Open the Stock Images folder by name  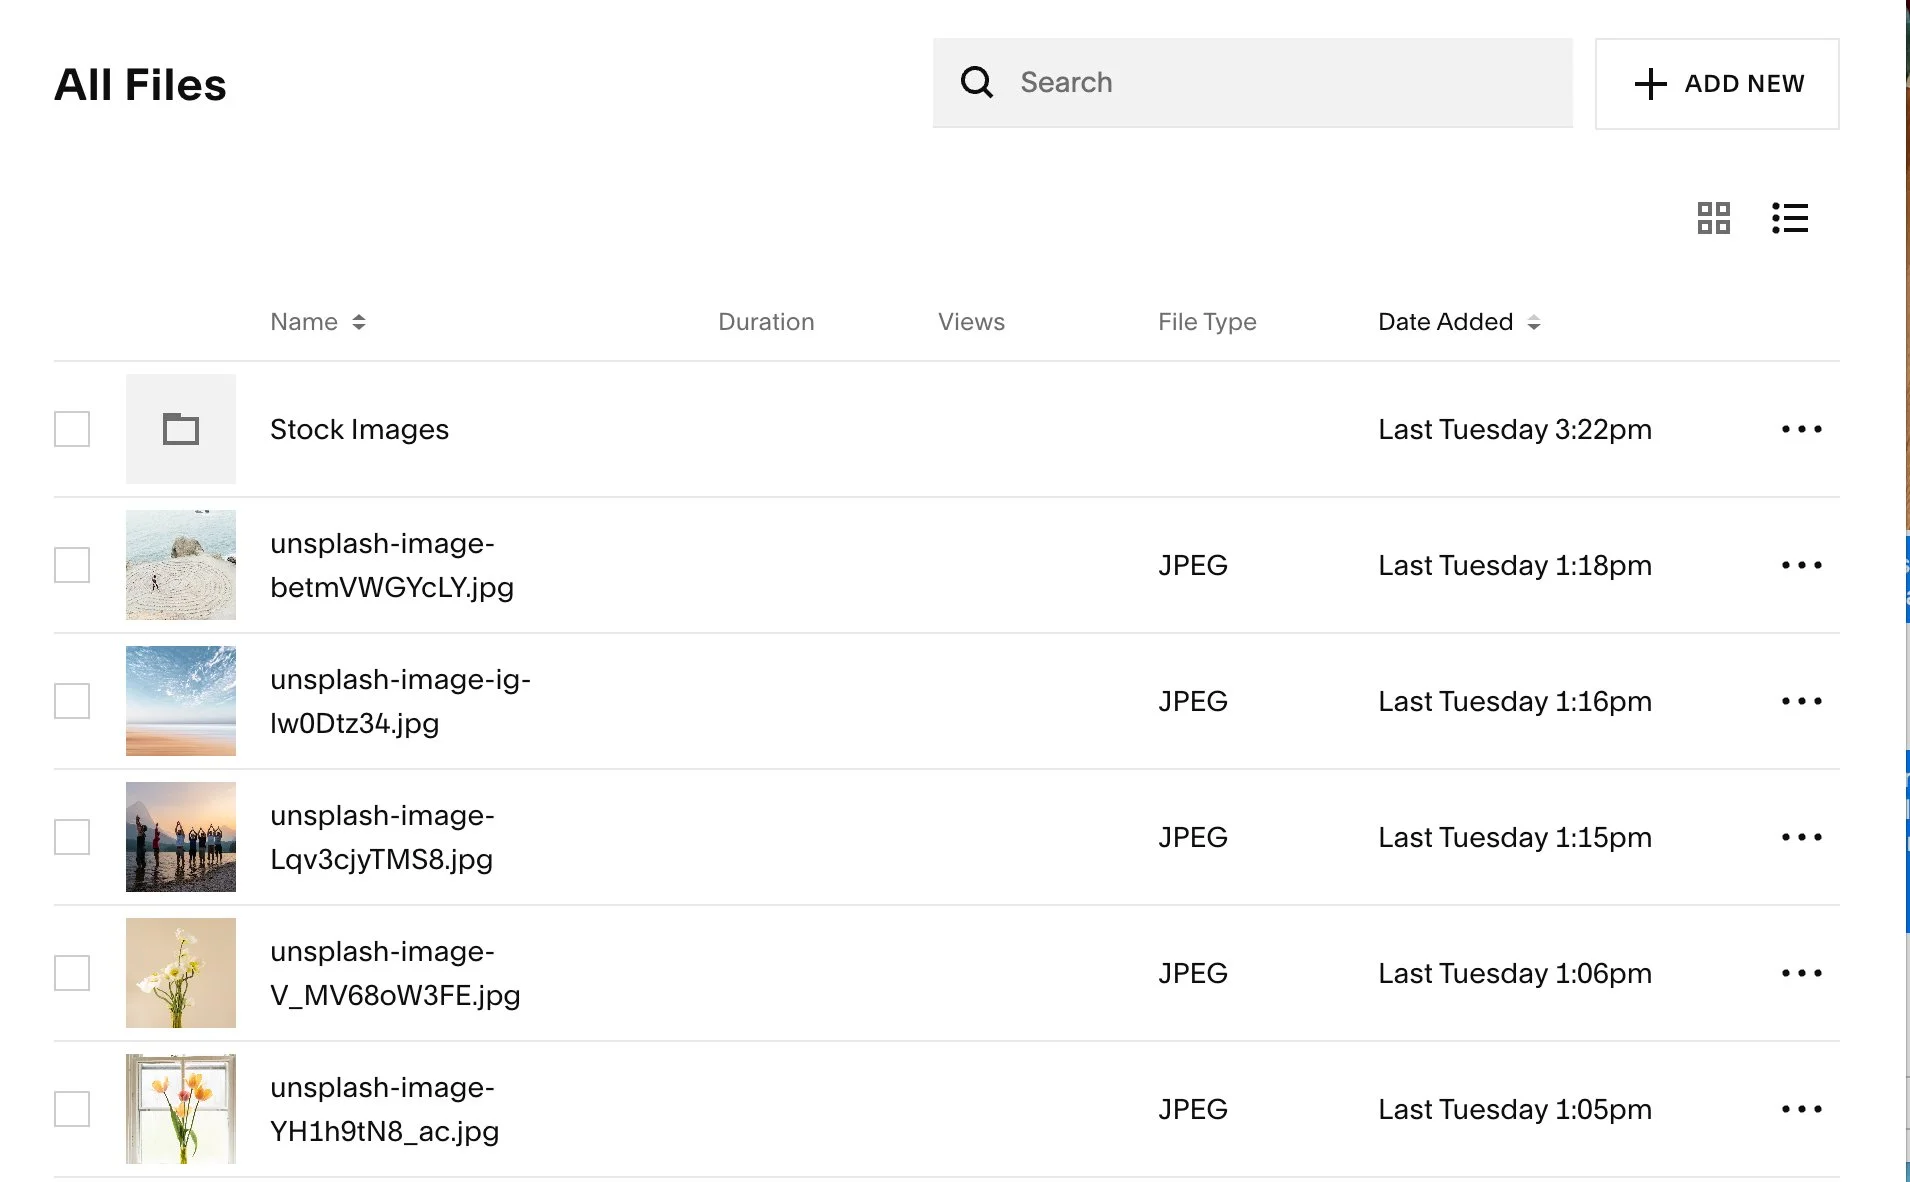[x=359, y=429]
